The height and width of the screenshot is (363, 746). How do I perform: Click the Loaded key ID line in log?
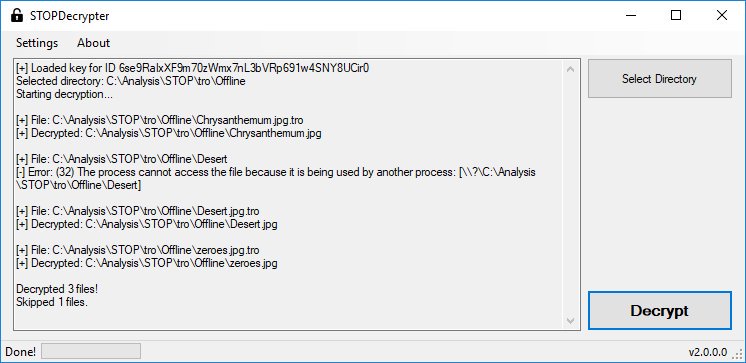[x=193, y=68]
